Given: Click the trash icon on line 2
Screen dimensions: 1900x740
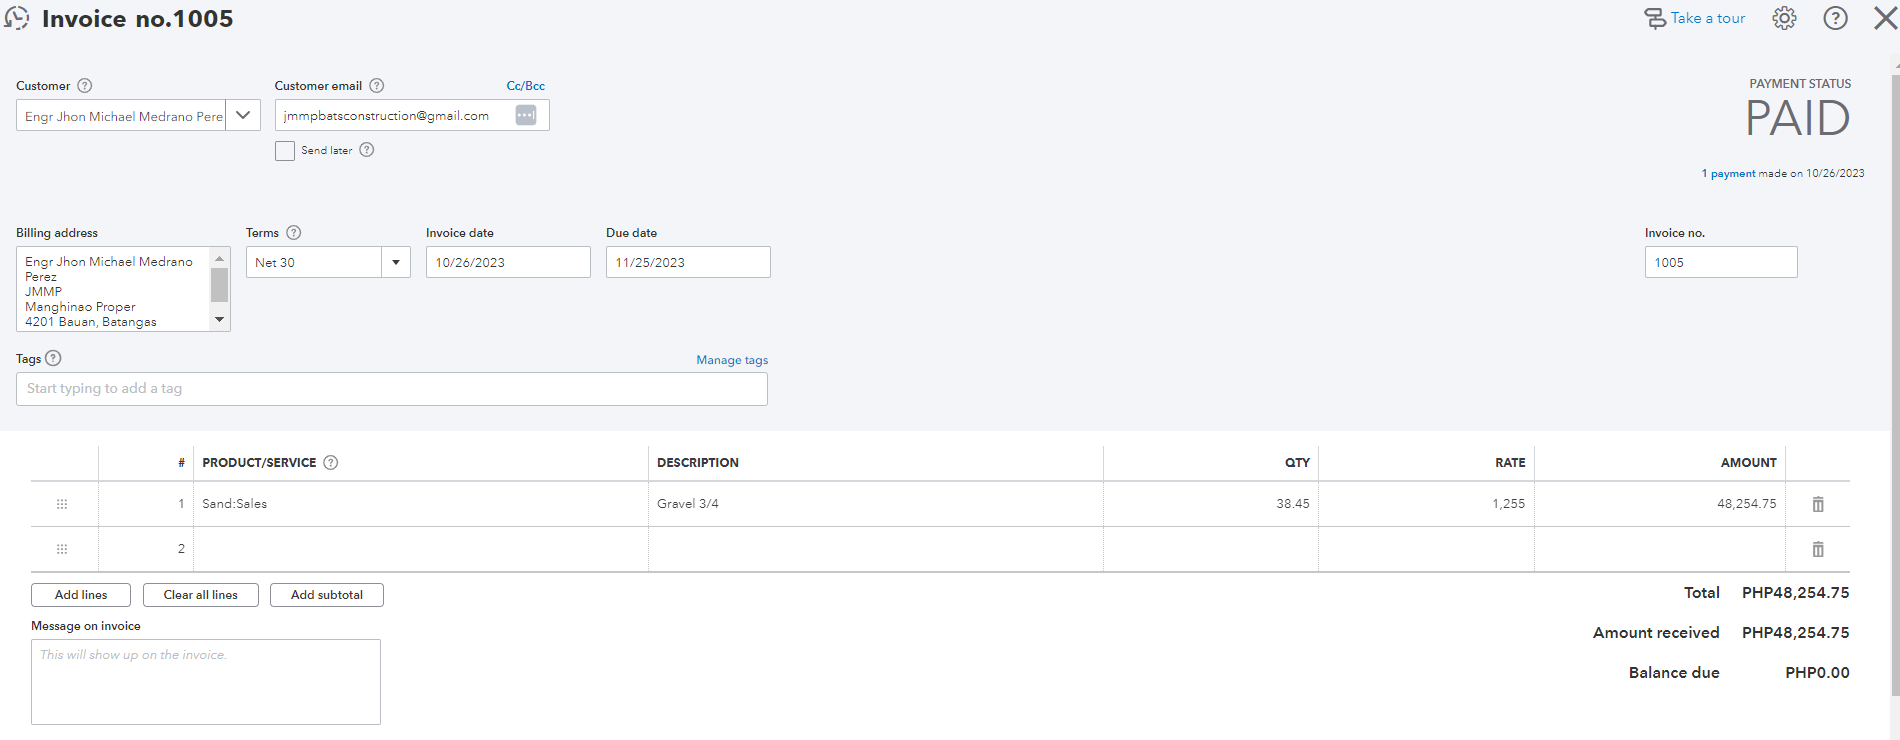Looking at the screenshot, I should 1818,549.
